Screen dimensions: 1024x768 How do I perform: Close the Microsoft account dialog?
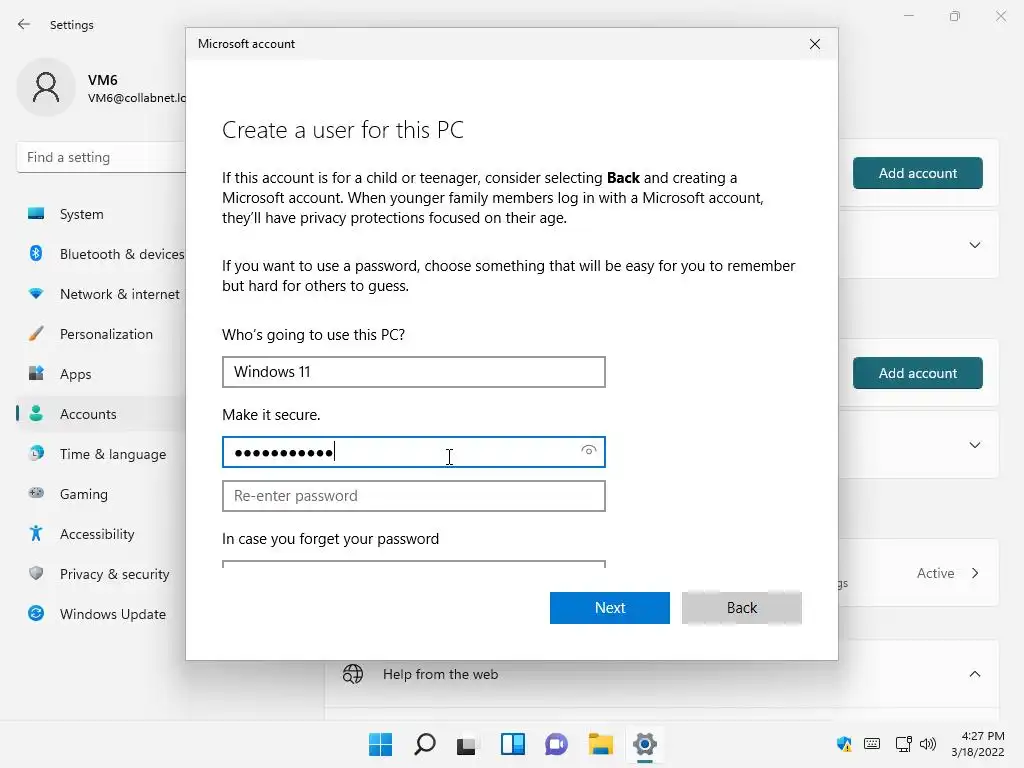tap(814, 44)
